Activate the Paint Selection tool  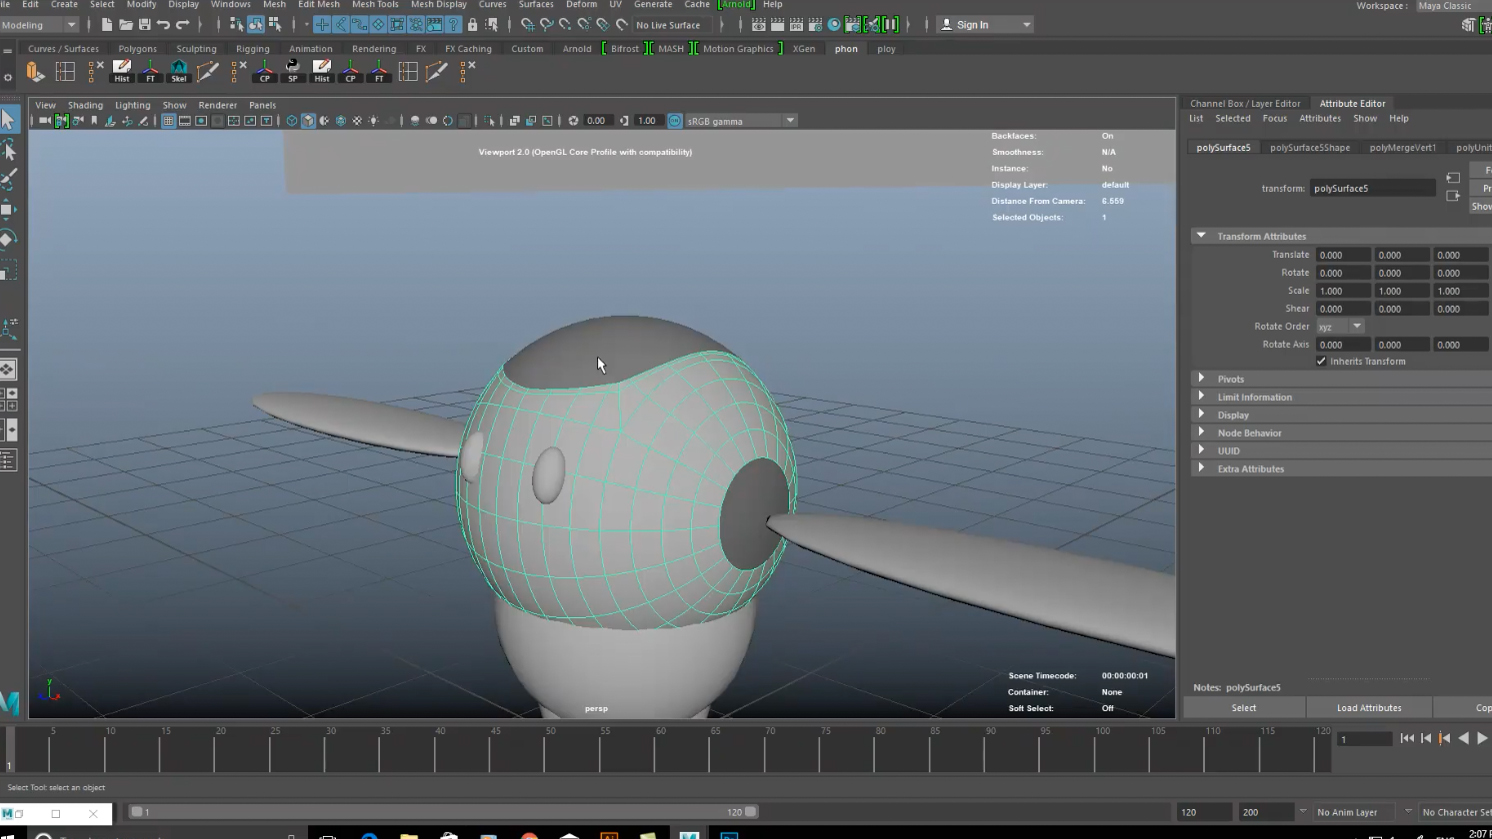point(9,180)
